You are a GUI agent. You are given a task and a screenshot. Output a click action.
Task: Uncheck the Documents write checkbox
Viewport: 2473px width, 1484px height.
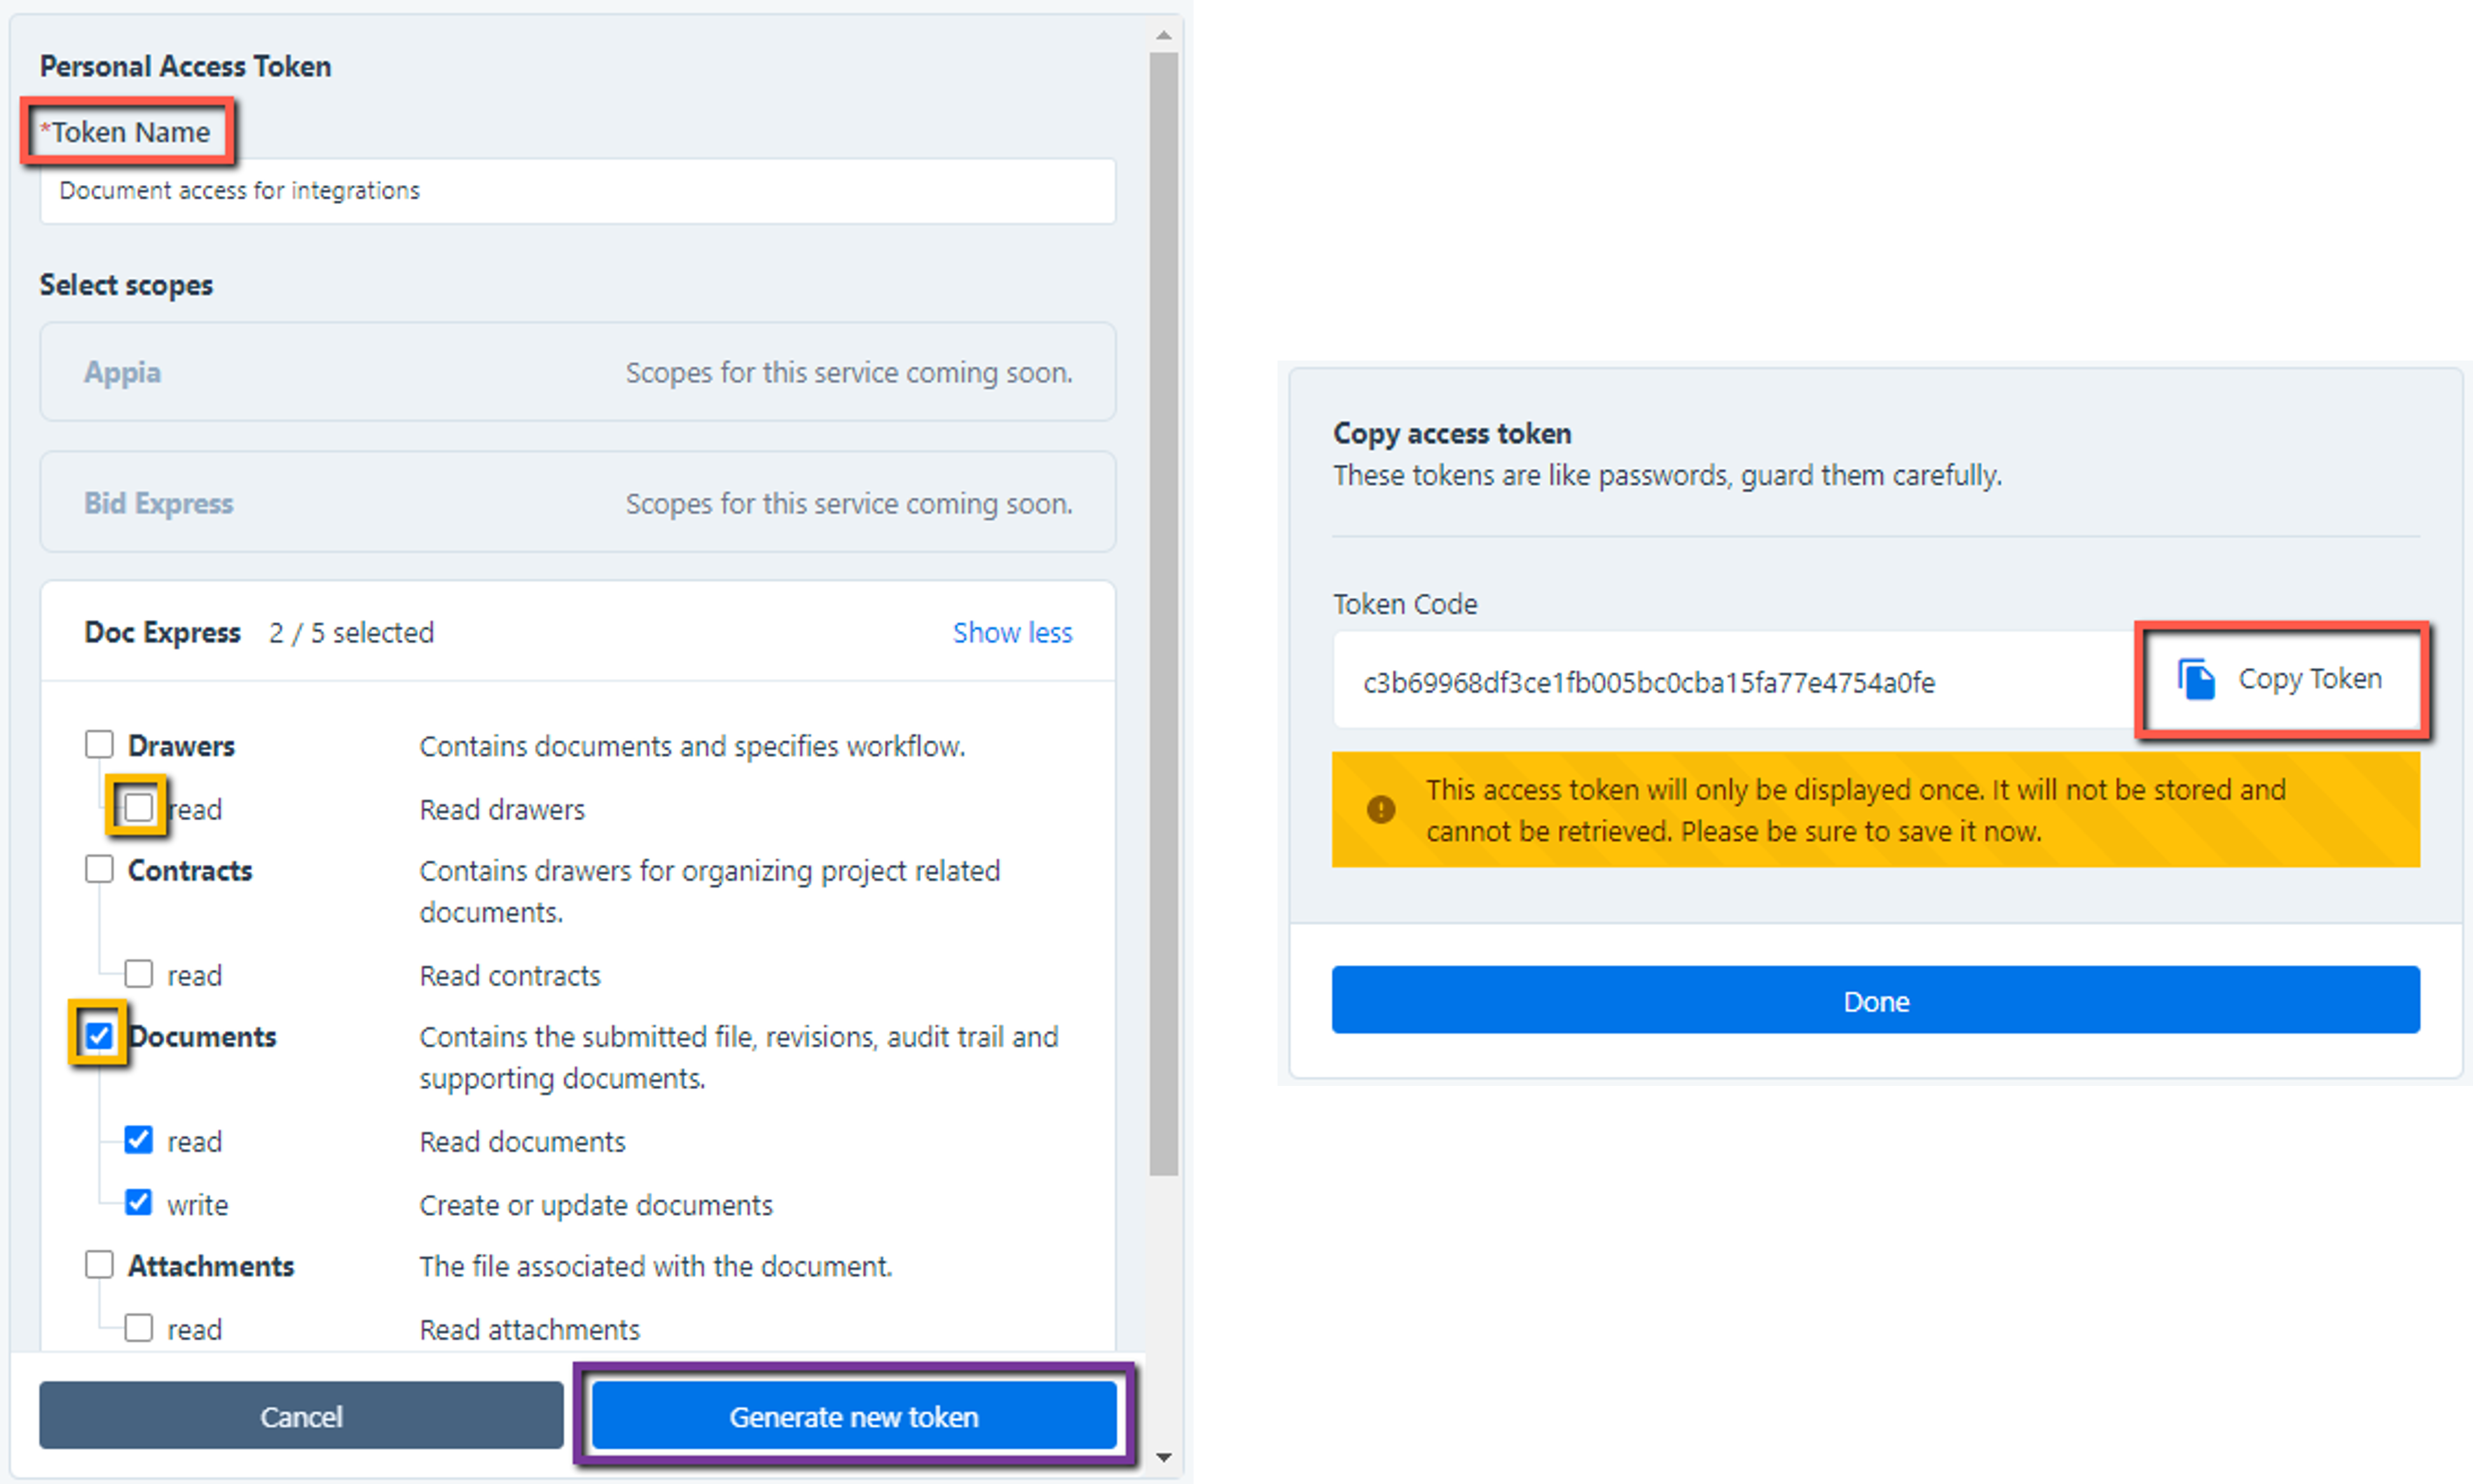click(138, 1203)
